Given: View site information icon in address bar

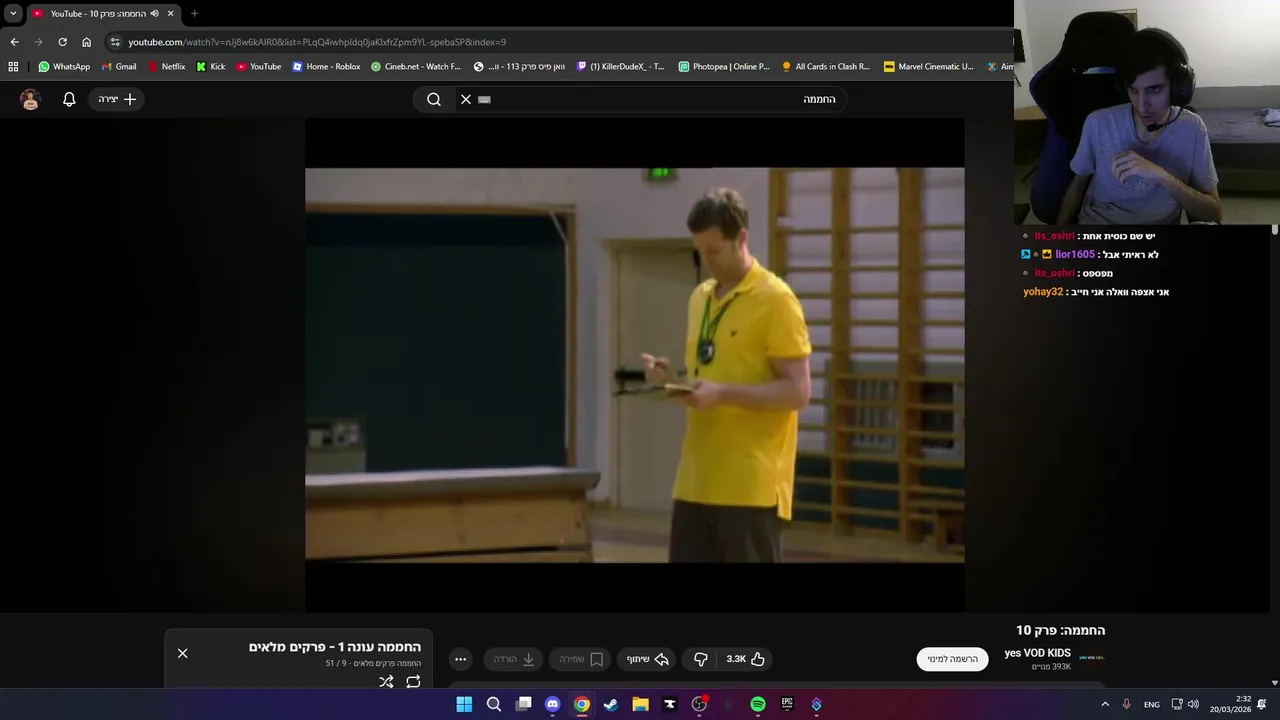Looking at the screenshot, I should [115, 42].
